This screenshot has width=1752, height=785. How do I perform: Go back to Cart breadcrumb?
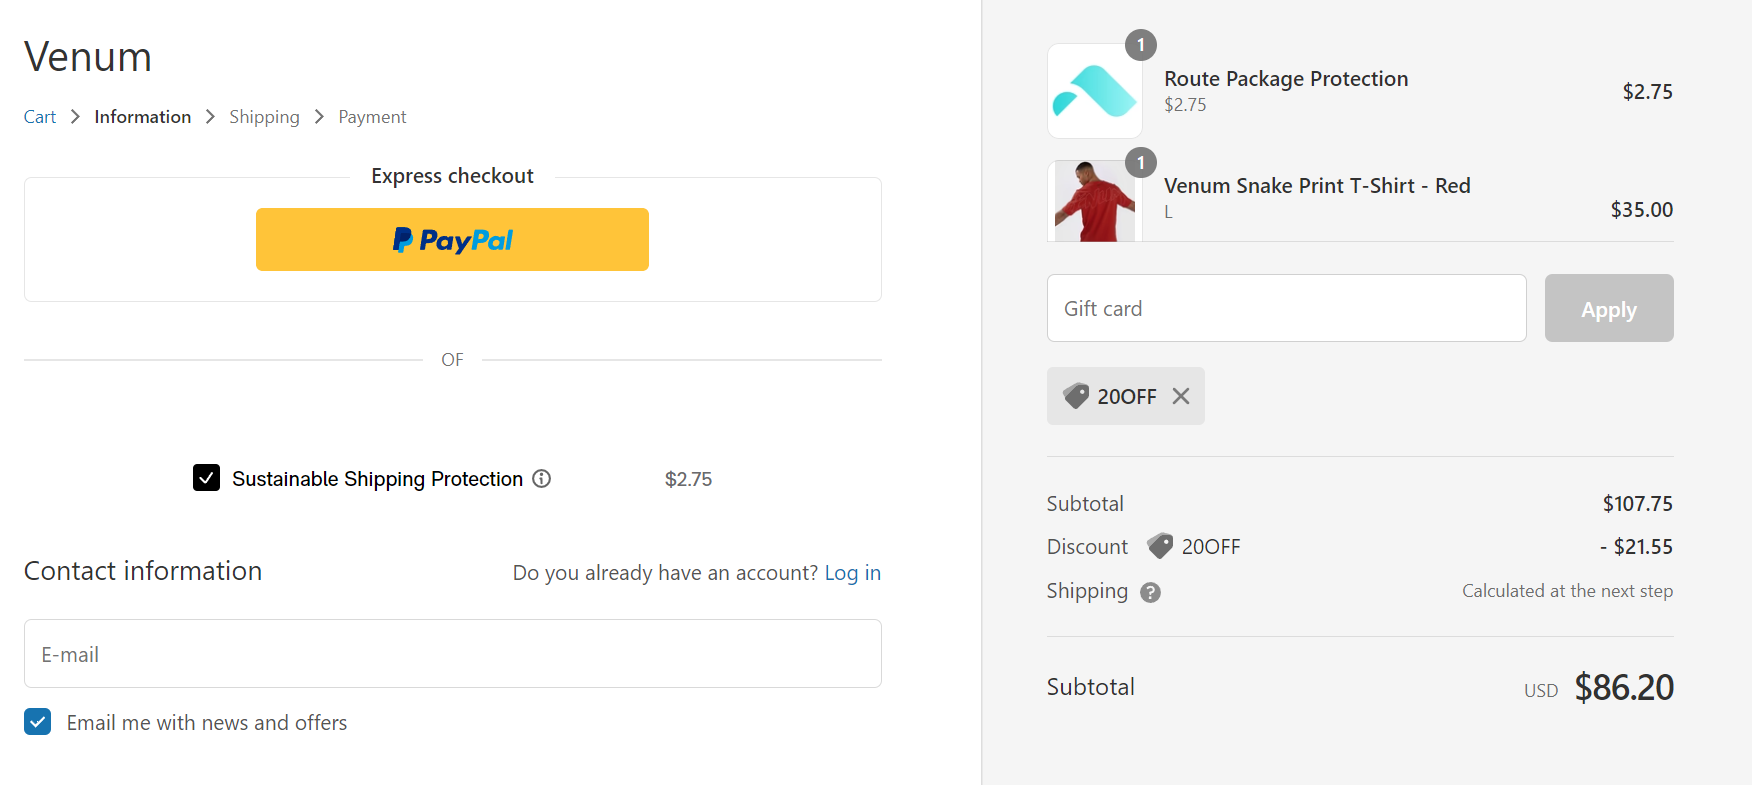click(40, 117)
